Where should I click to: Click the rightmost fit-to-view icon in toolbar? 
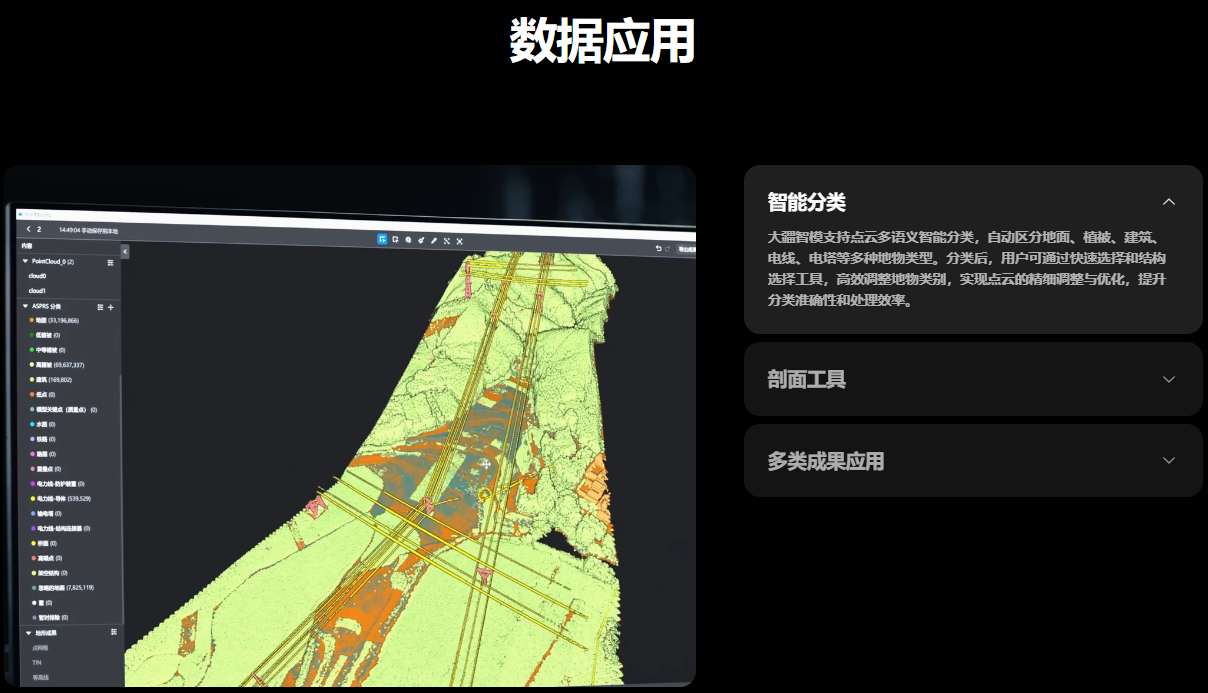coord(460,241)
